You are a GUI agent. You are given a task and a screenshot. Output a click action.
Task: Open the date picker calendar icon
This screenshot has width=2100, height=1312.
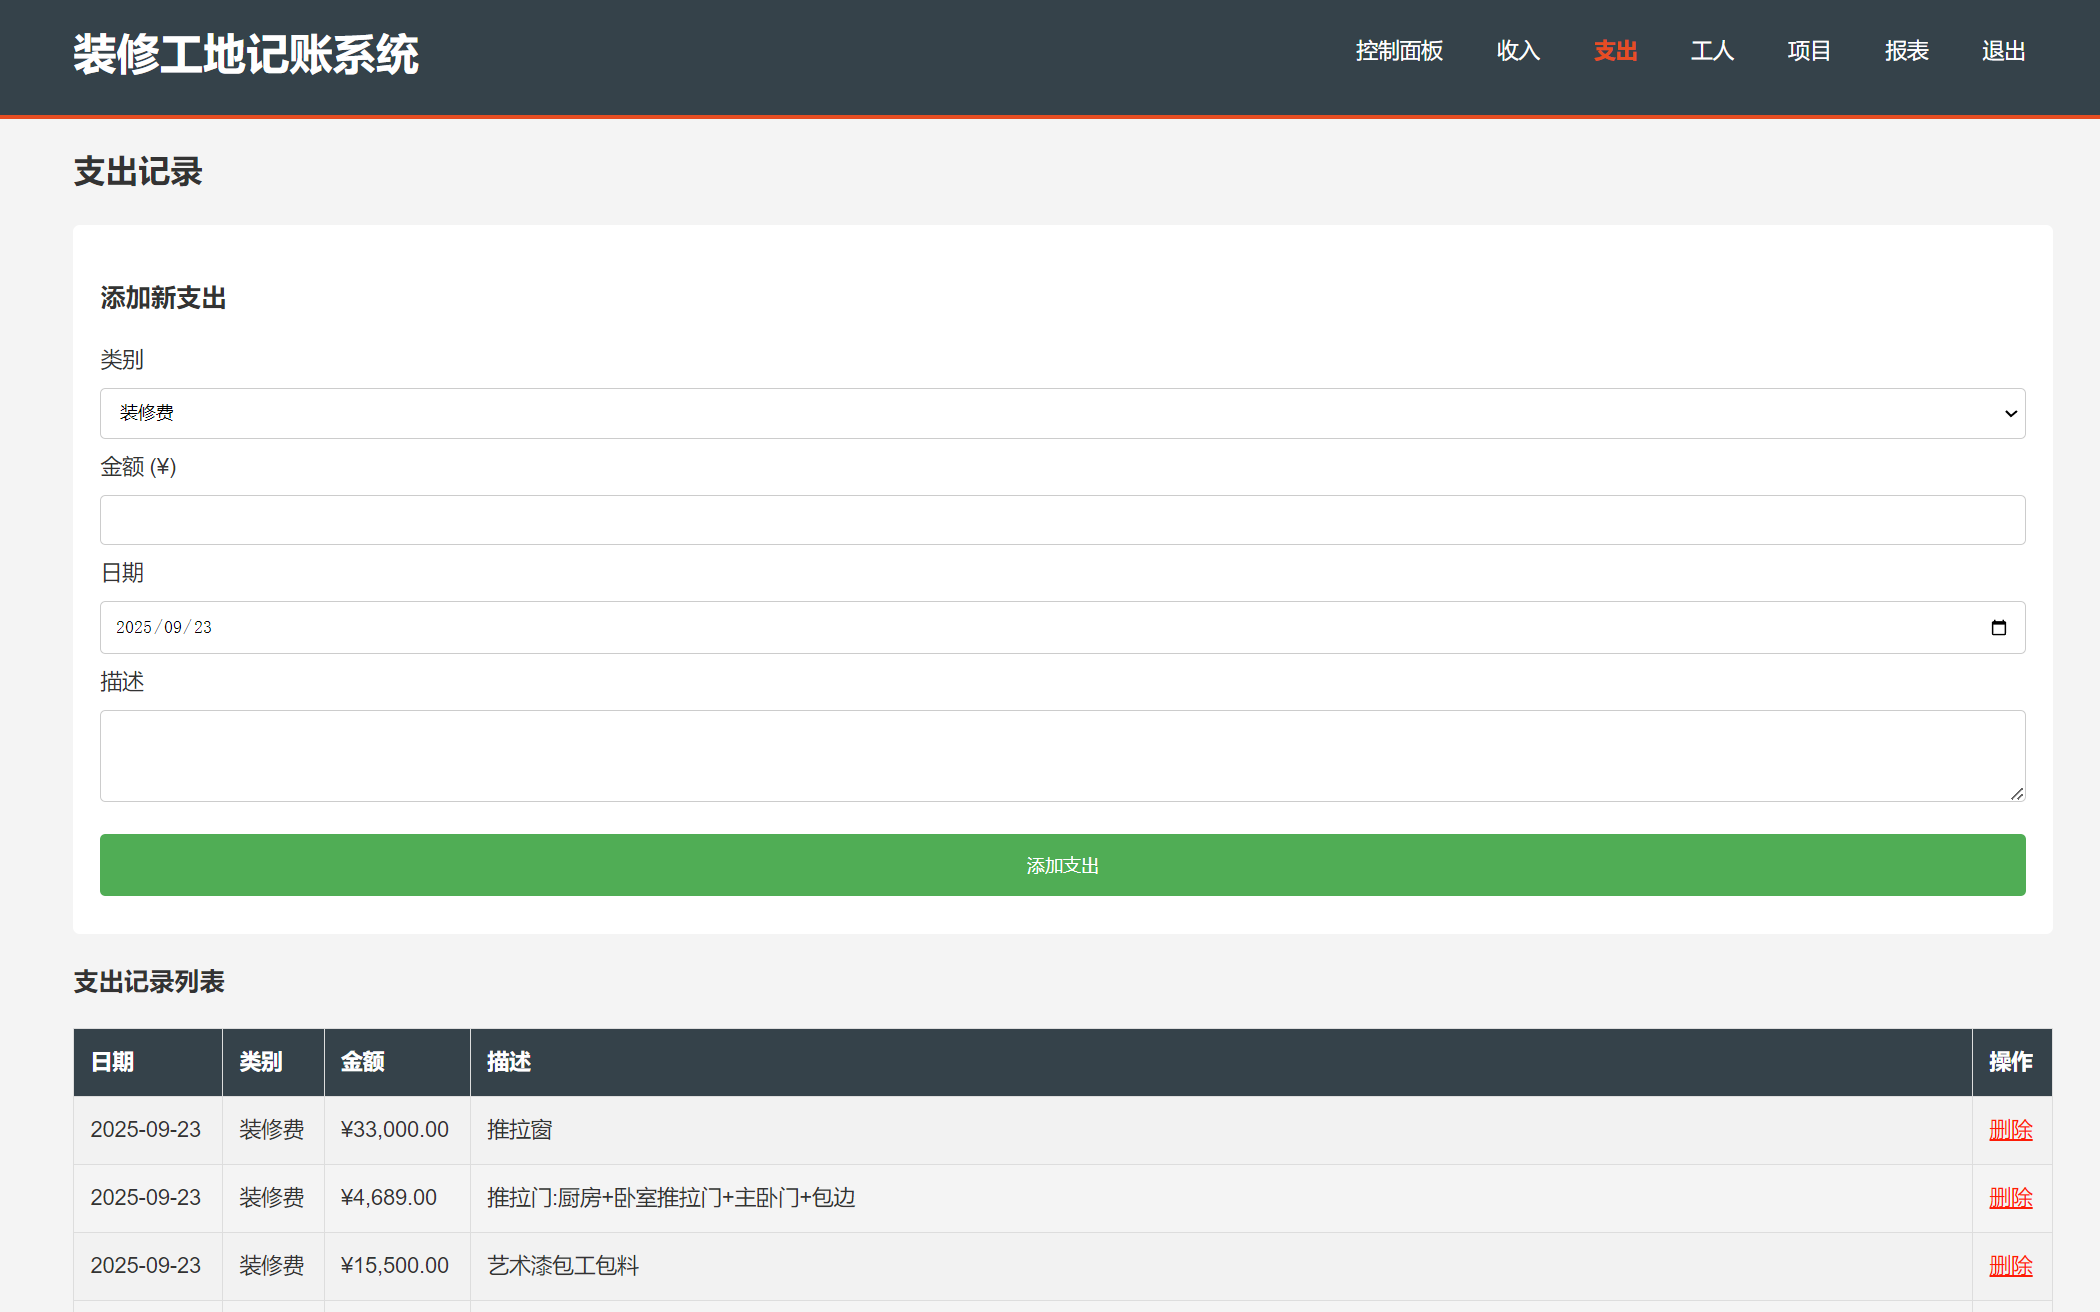(1998, 628)
